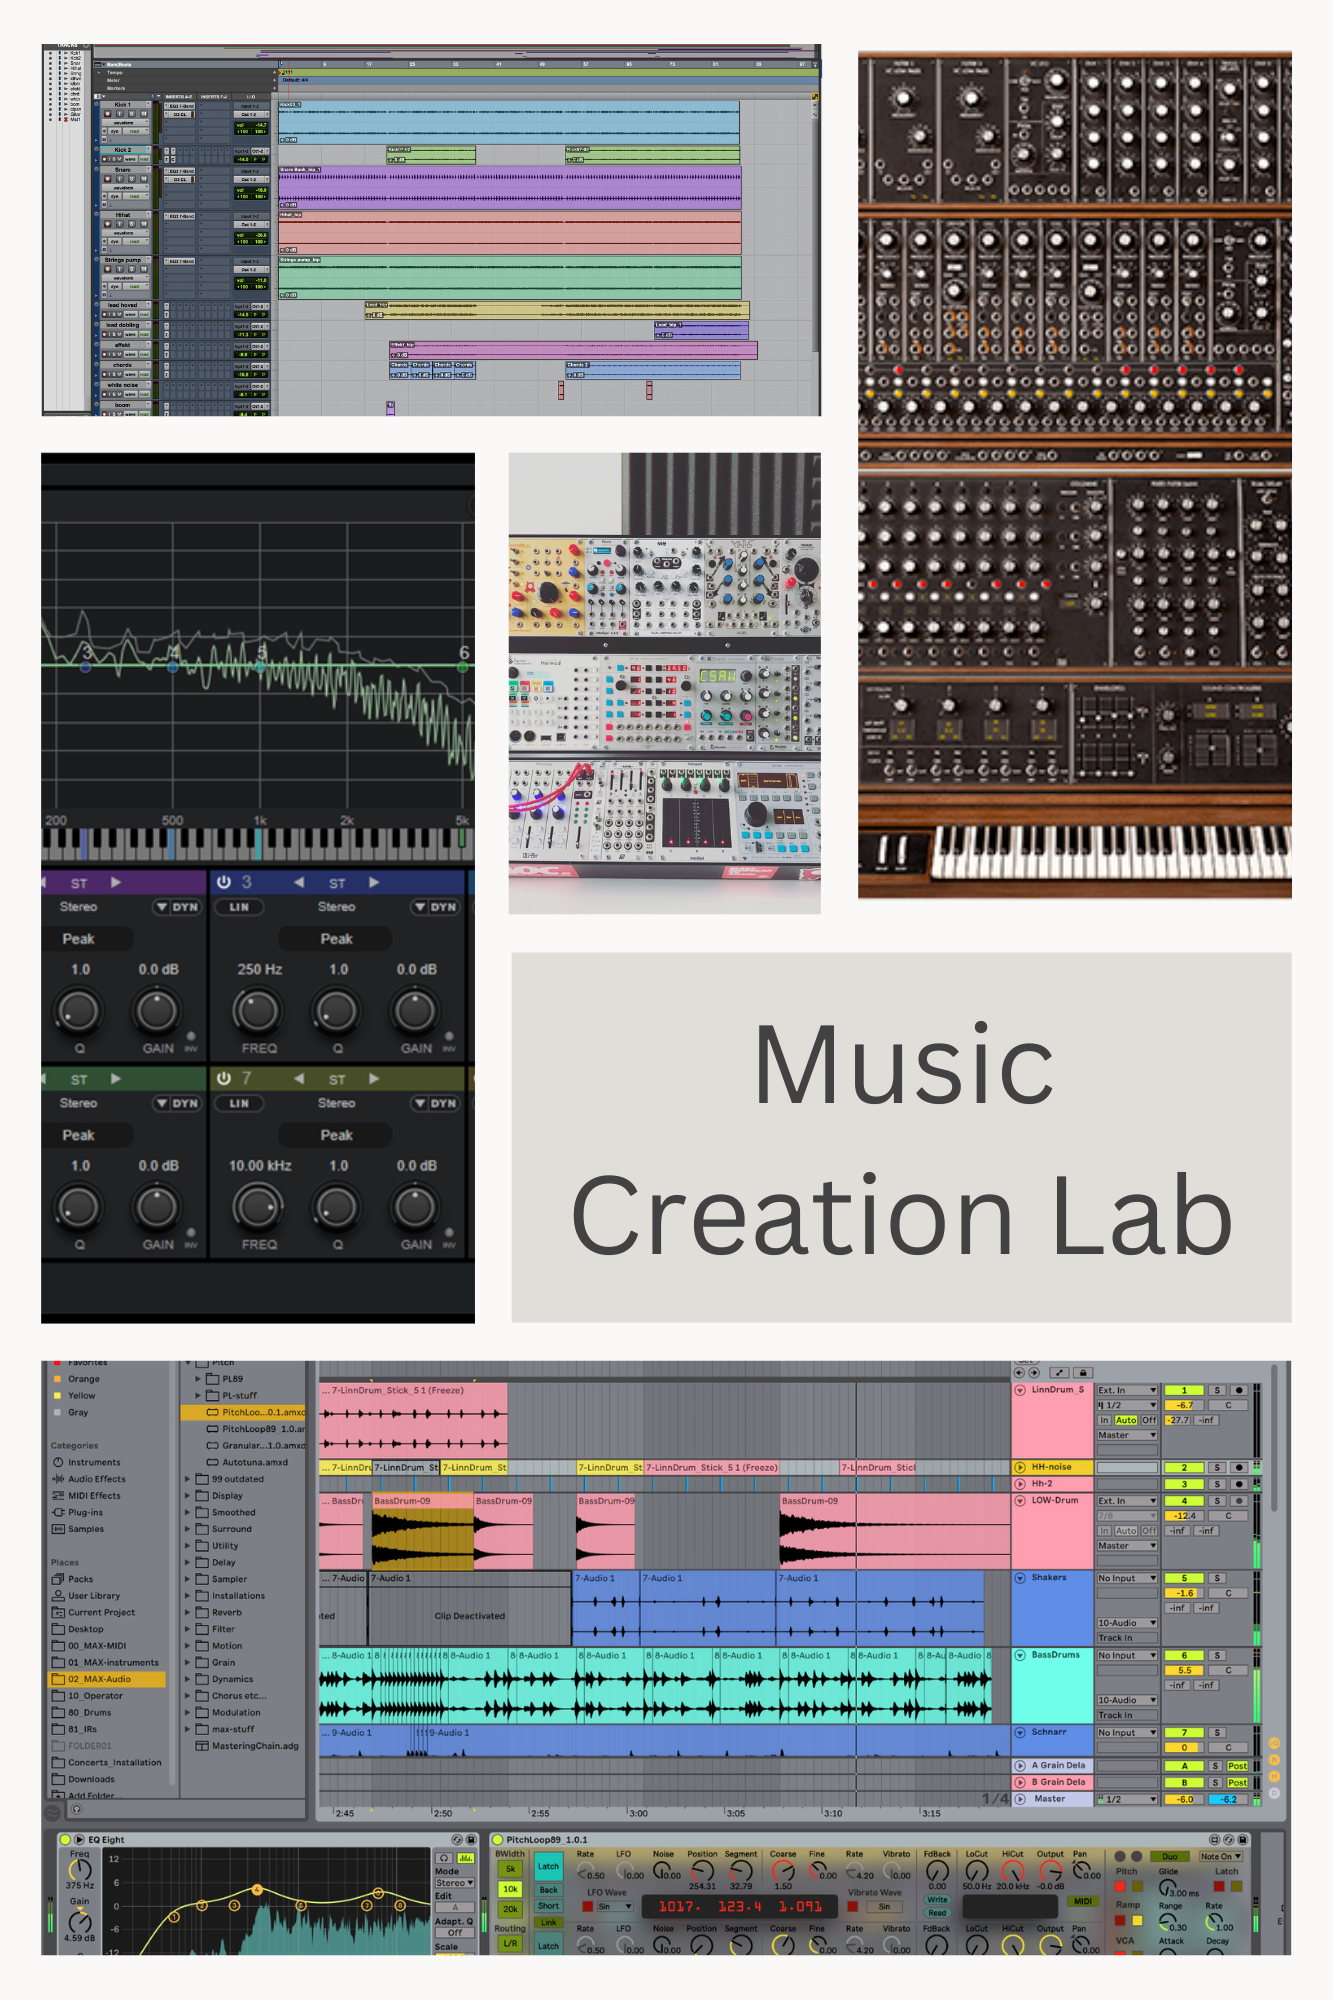
Task: Click the lock icon above the track list
Action: pos(1082,1373)
